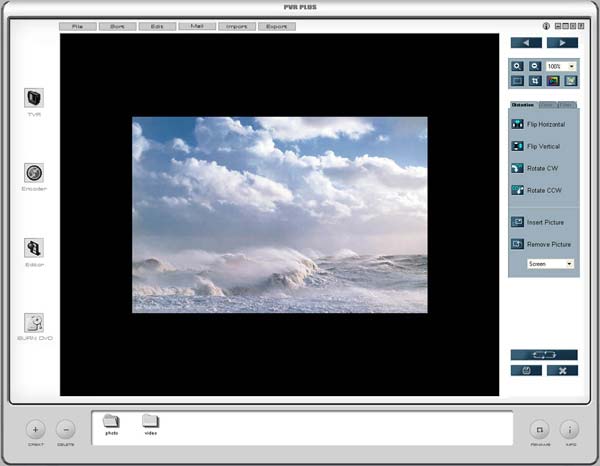Click Insert Picture icon
This screenshot has width=600, height=466.
pos(517,222)
